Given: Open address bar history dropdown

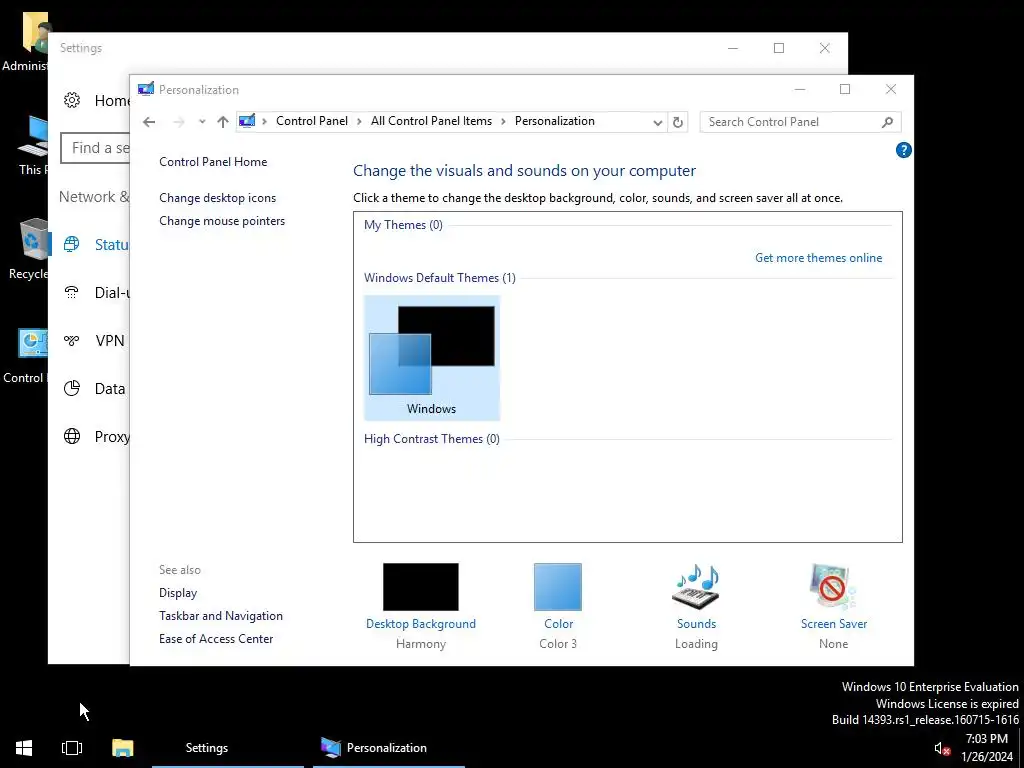Looking at the screenshot, I should click(x=658, y=123).
